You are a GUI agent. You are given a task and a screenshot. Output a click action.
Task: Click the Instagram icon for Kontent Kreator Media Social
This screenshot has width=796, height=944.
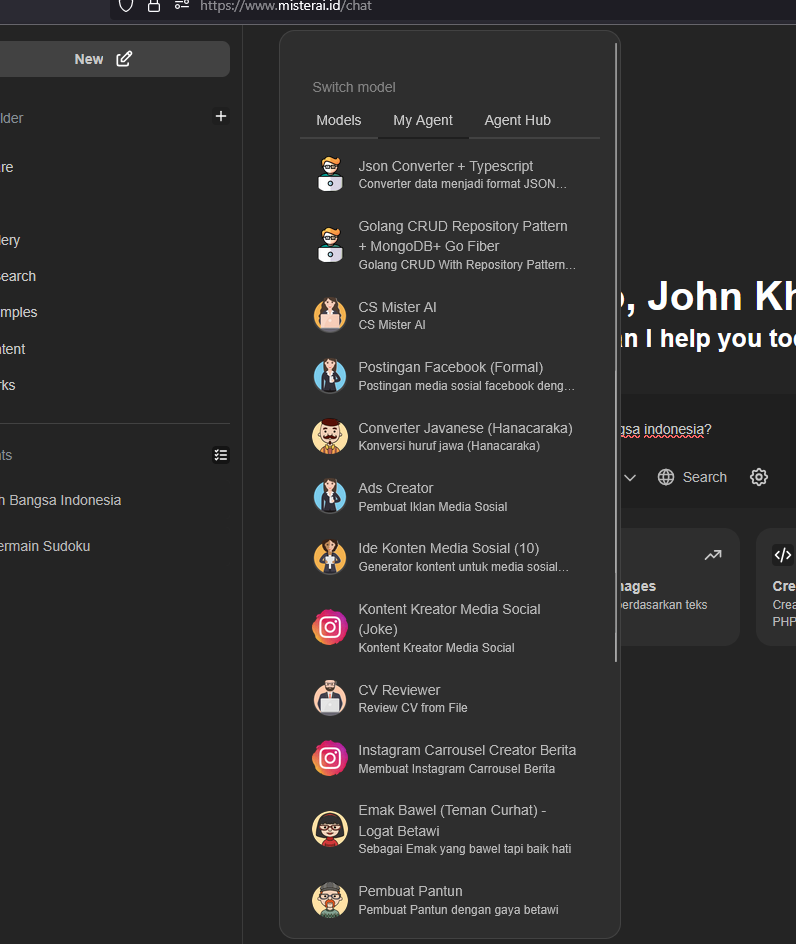pos(330,628)
